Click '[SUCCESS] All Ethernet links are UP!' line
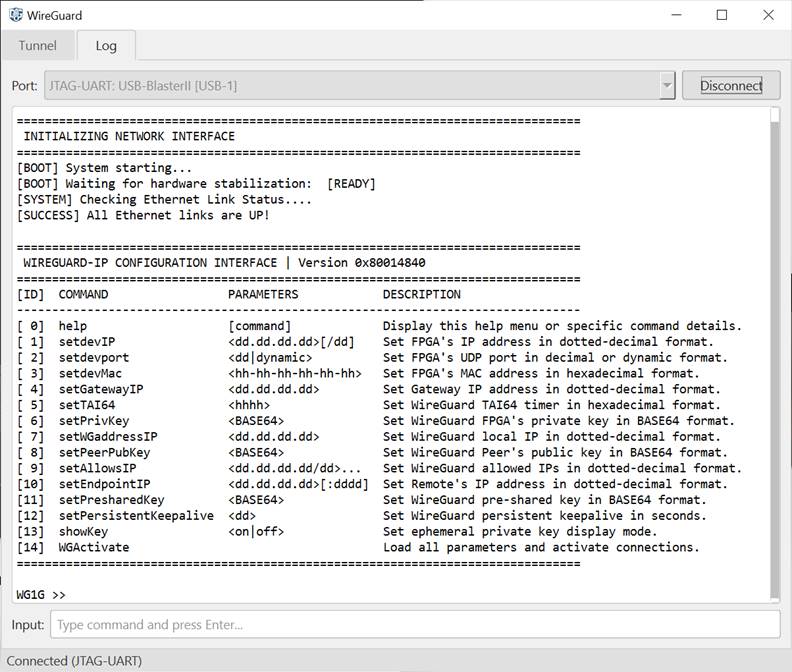The height and width of the screenshot is (672, 792). click(143, 215)
